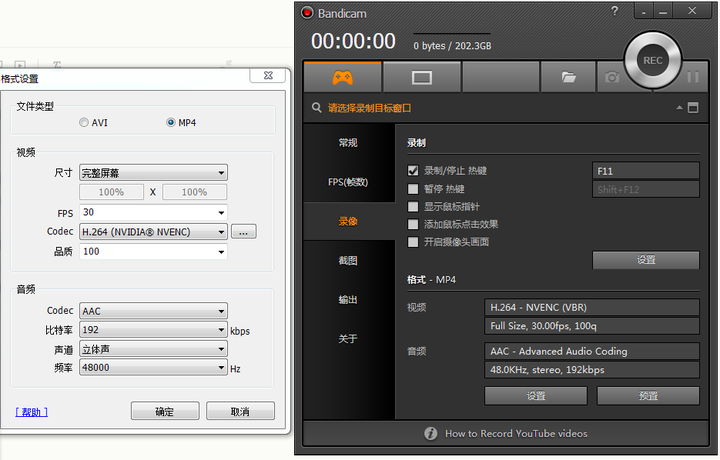Click the red Bandicam logo icon
Viewport: 720px width, 460px height.
pos(307,13)
